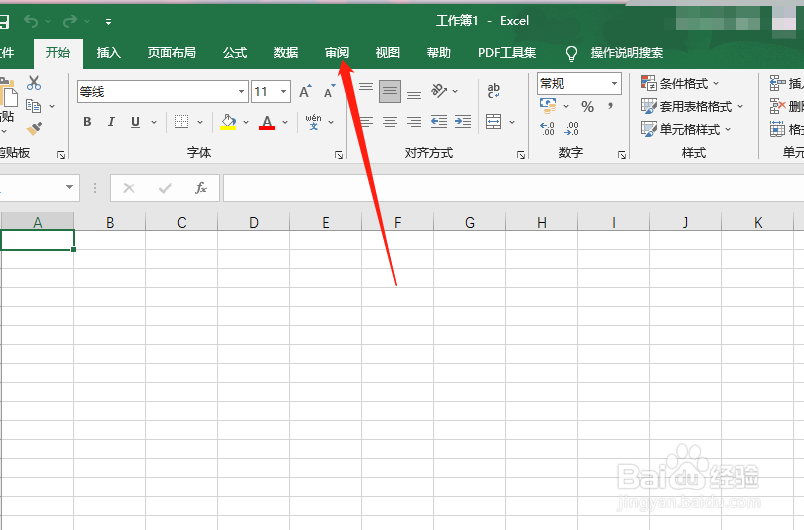Decrease decimal places
Viewport: 804px width, 530px height.
pos(571,129)
